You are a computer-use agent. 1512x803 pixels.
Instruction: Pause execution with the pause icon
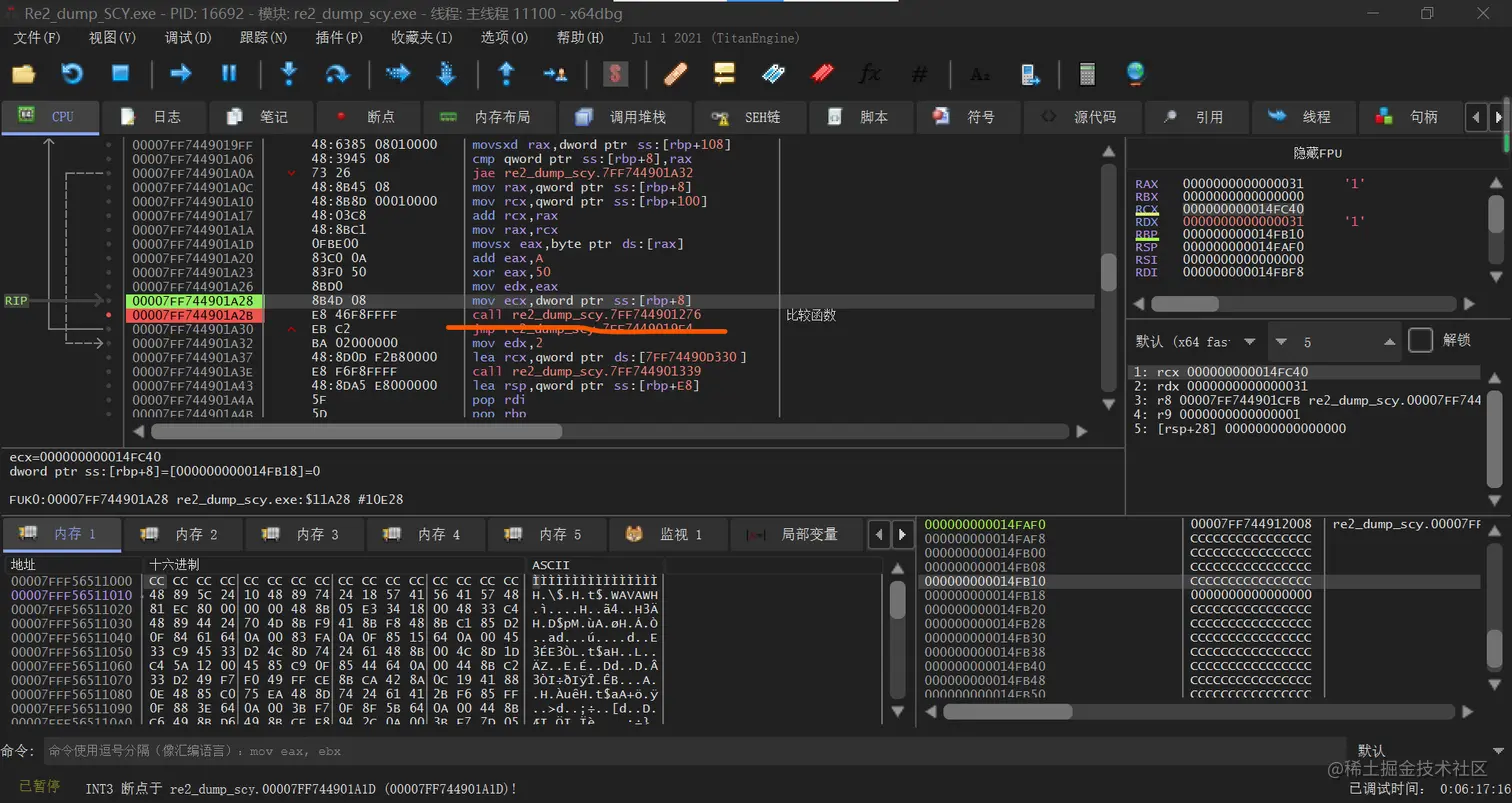coord(229,73)
